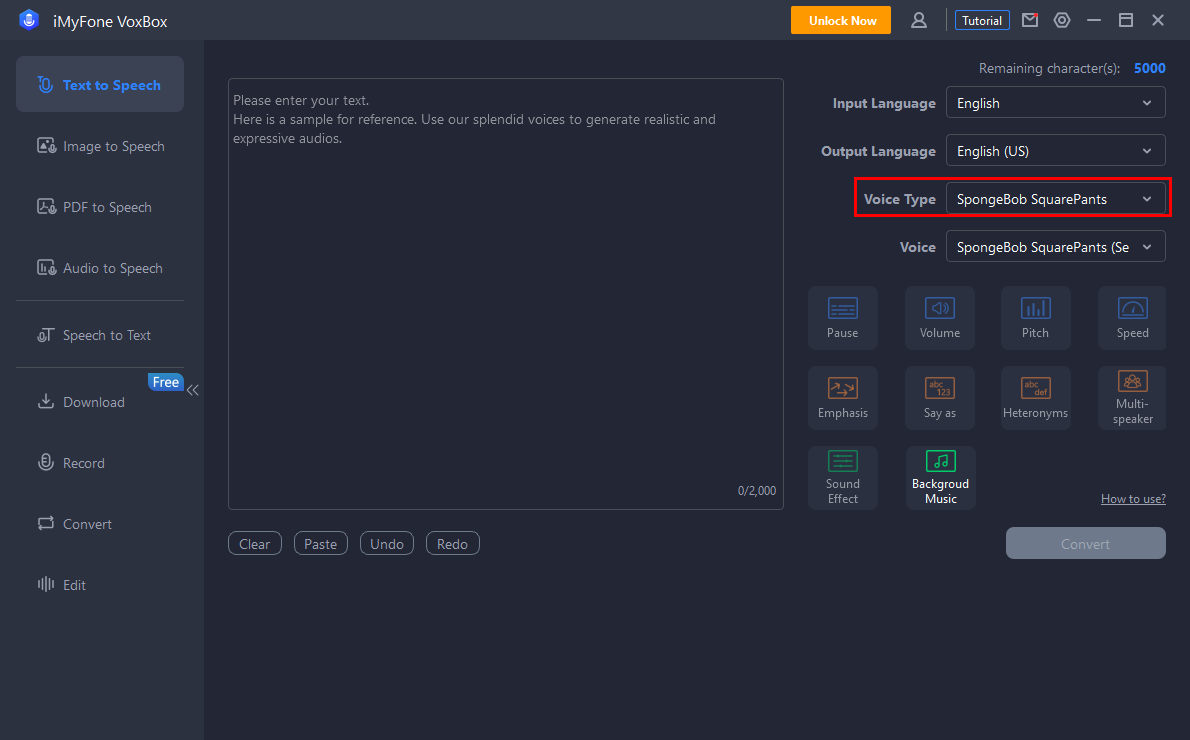1190x740 pixels.
Task: Add Backgroud Music
Action: (940, 477)
